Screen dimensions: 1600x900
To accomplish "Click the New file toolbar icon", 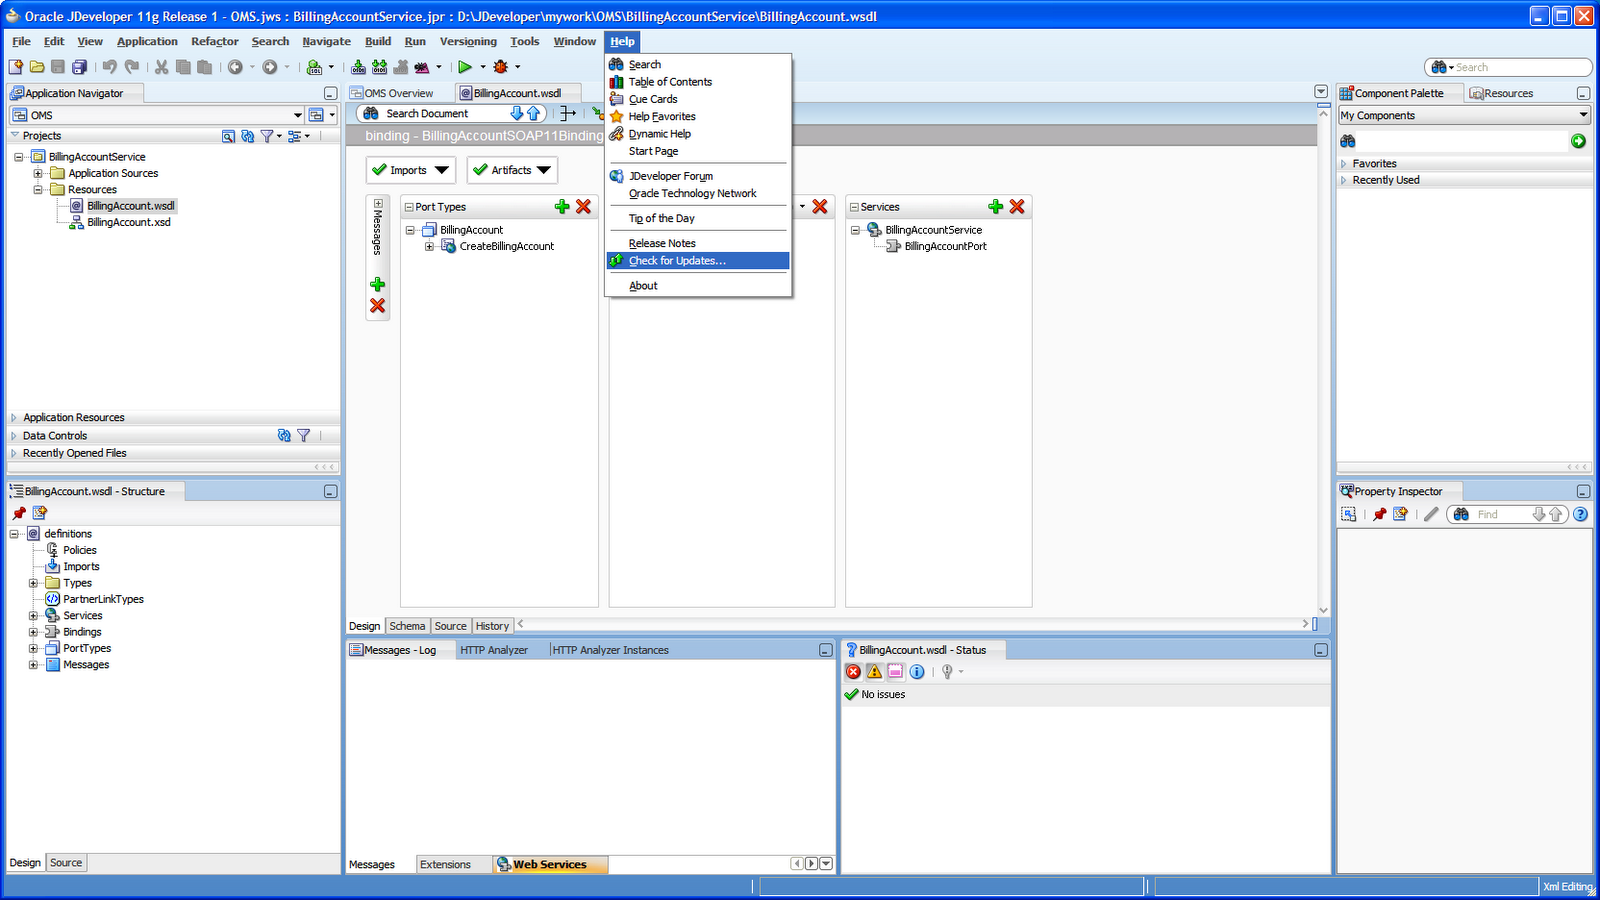I will (x=15, y=67).
